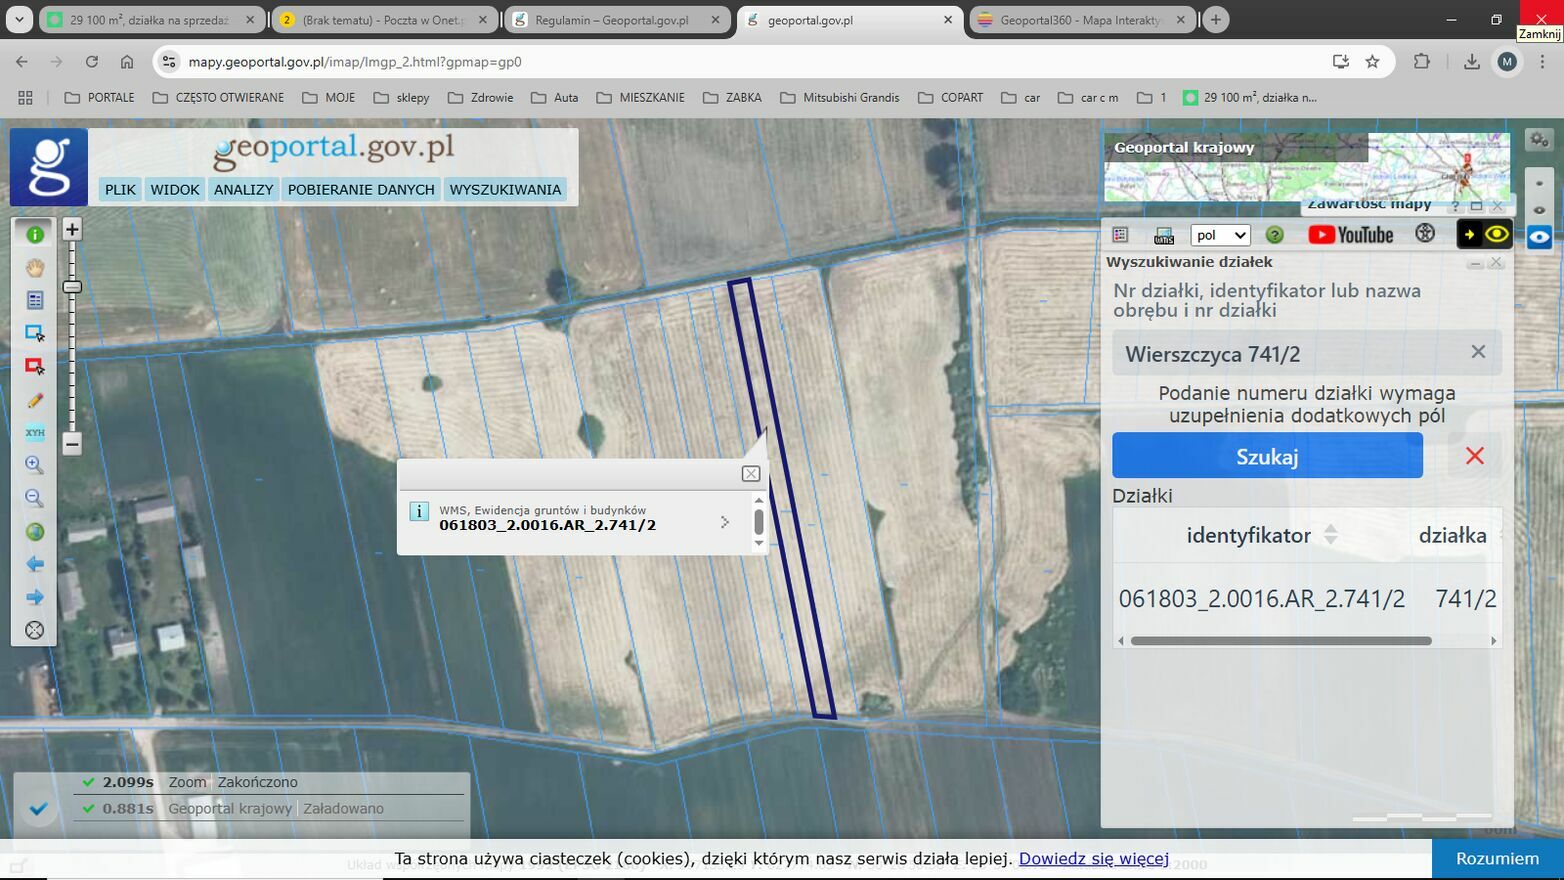Open browser tab search dropdown
This screenshot has width=1564, height=880.
coord(18,19)
